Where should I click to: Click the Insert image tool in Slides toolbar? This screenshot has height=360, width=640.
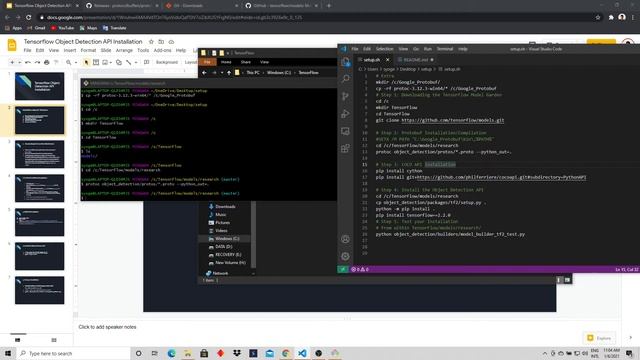tap(105, 62)
